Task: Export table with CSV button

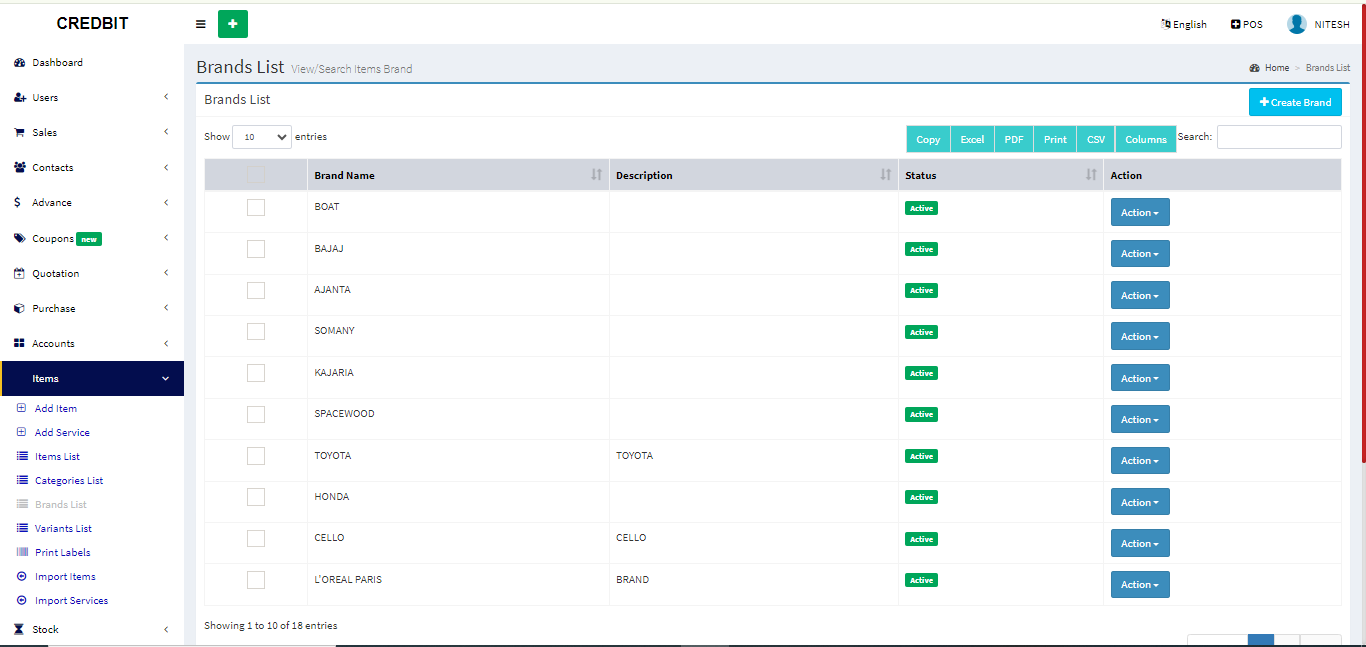Action: pos(1096,139)
